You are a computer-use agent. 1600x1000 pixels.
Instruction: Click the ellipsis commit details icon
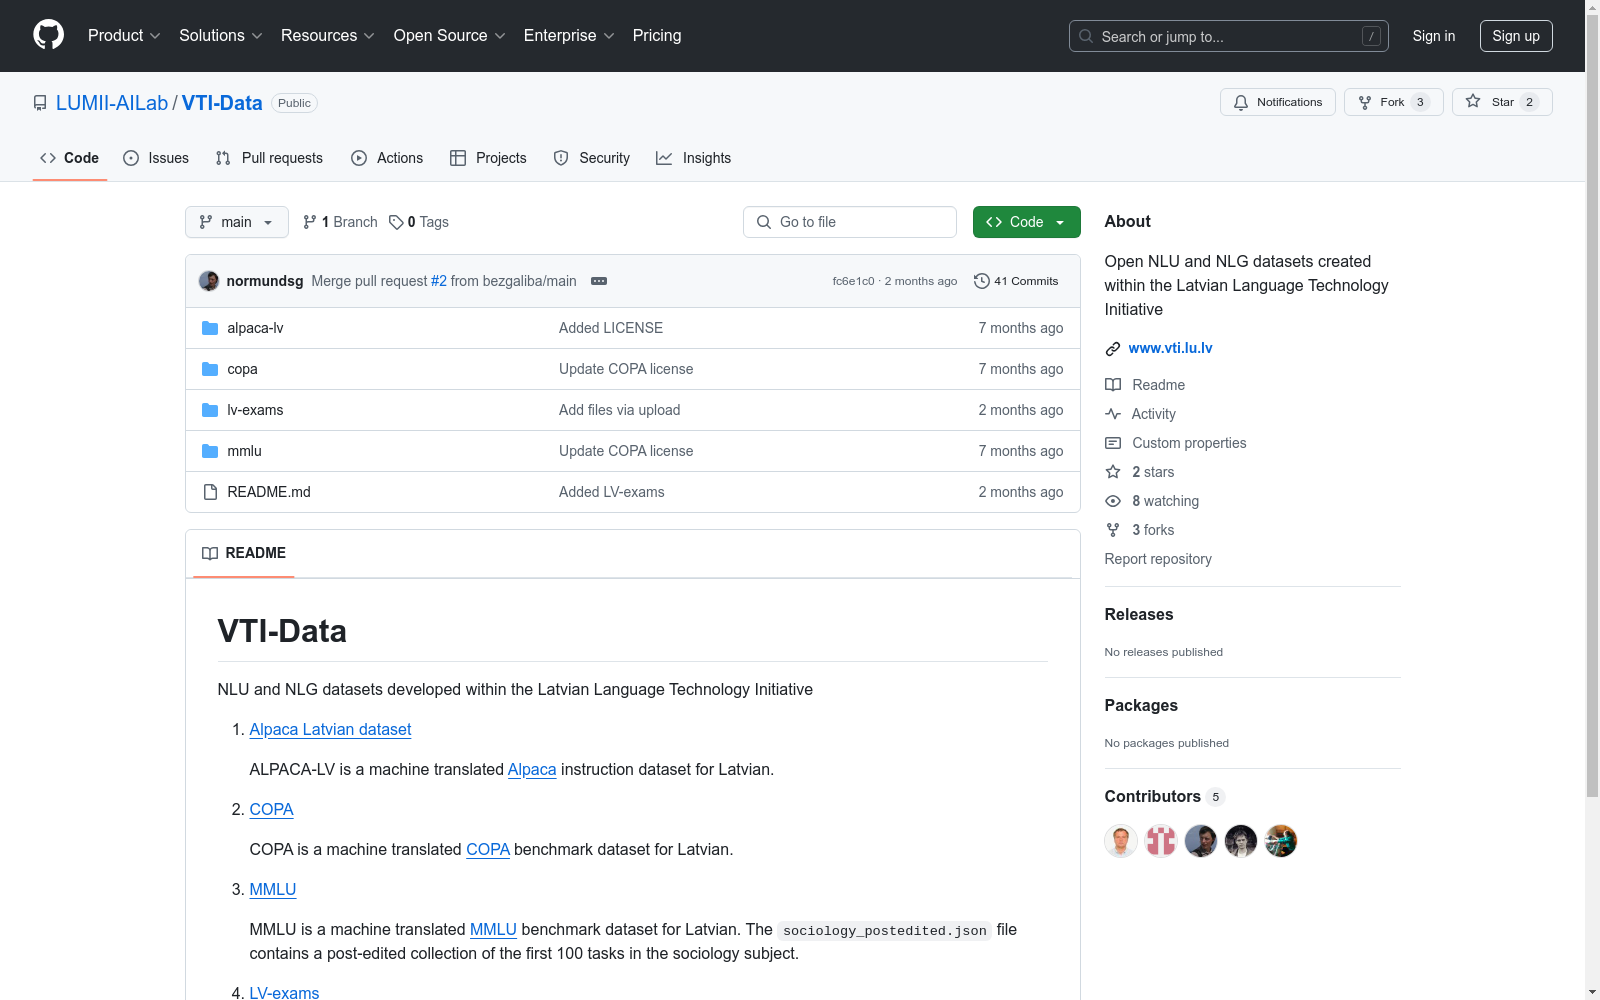click(x=599, y=281)
